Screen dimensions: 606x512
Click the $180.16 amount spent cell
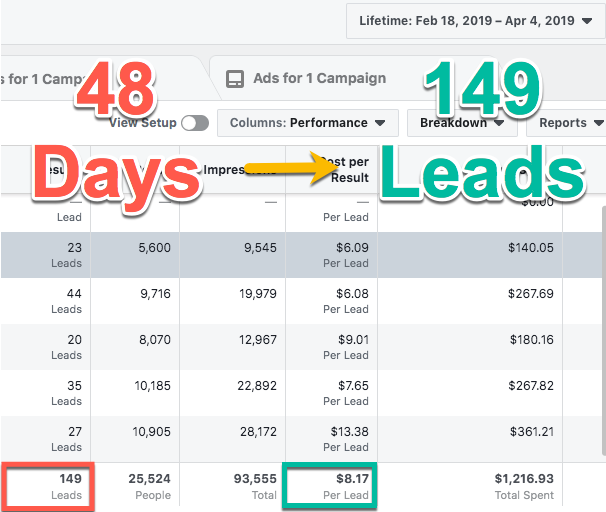tap(470, 347)
